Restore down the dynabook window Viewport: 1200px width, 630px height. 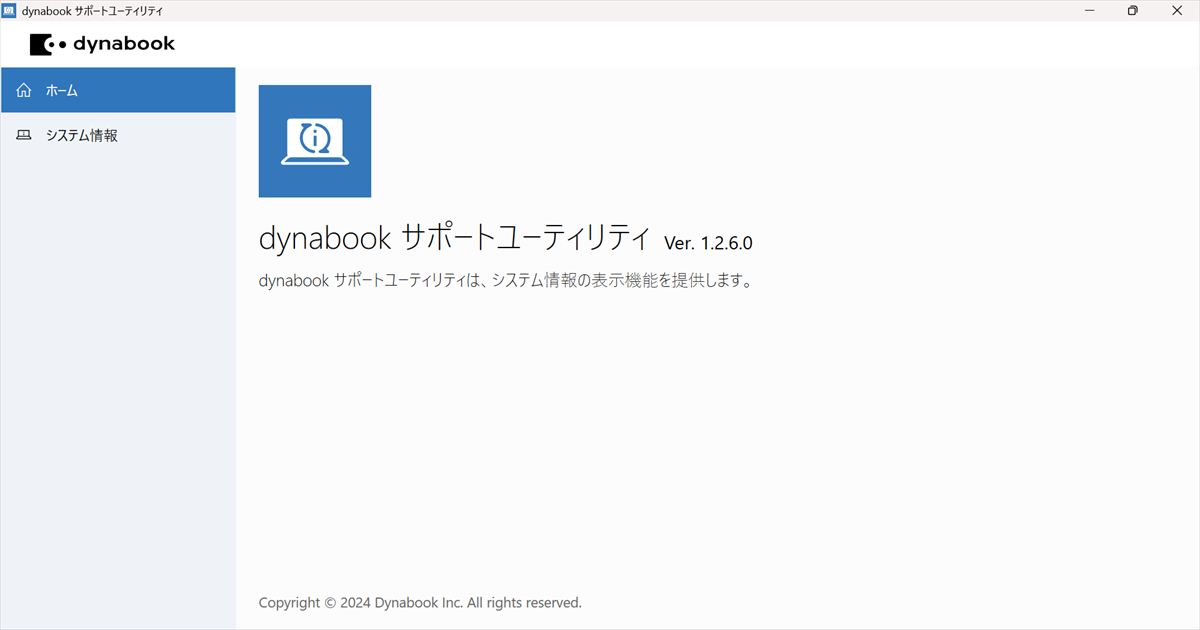point(1132,10)
